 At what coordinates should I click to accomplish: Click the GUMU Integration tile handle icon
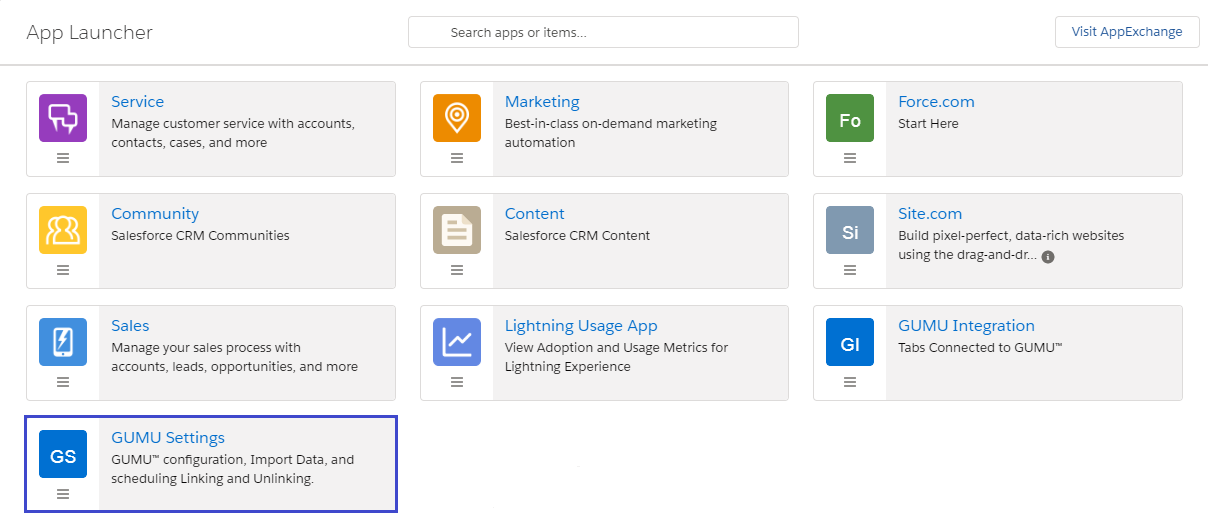pos(850,382)
